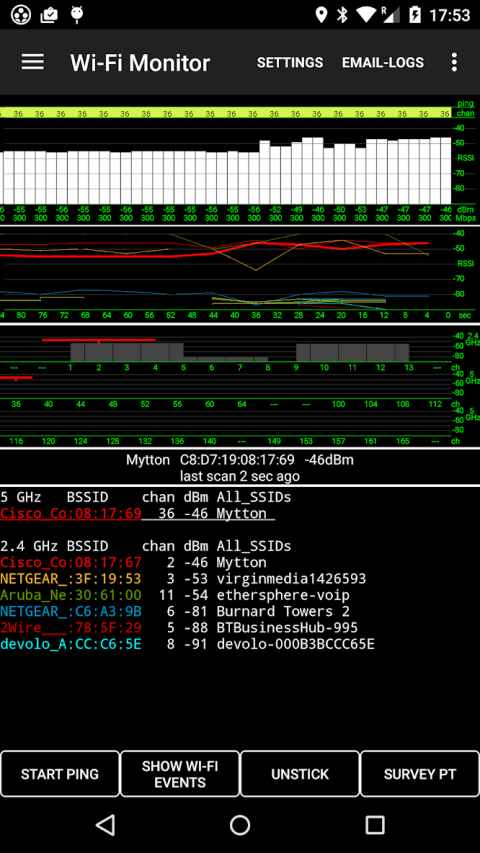Tap the battery charging status icon
Image resolution: width=480 pixels, height=853 pixels.
coord(415,15)
